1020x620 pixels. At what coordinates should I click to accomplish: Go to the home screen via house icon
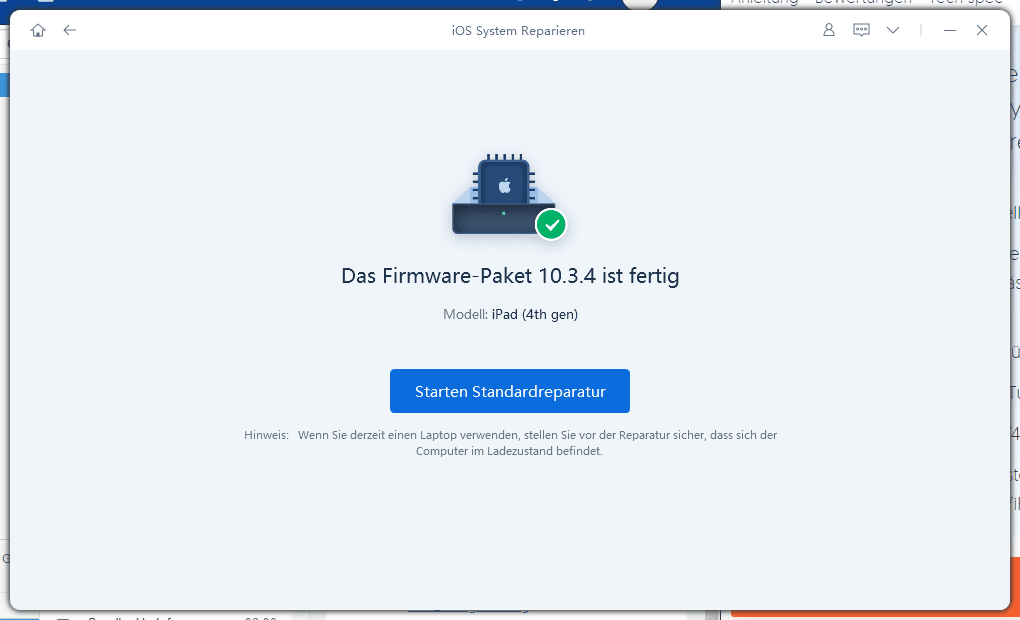pyautogui.click(x=38, y=31)
